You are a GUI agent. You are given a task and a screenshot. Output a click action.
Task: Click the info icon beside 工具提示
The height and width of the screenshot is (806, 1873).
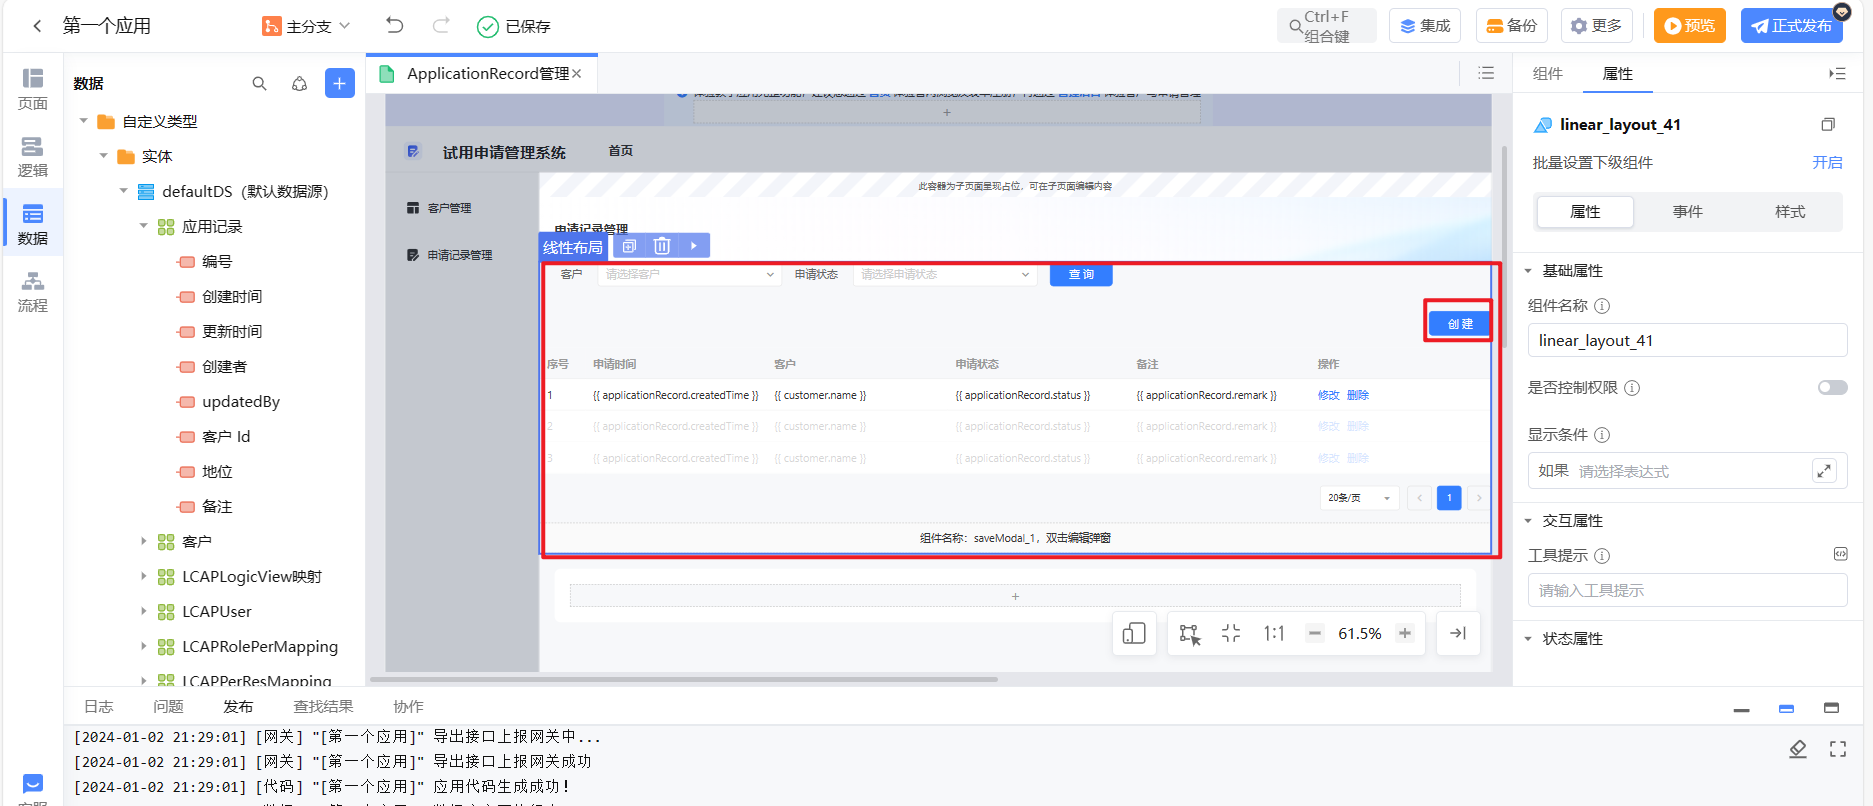tap(1602, 556)
